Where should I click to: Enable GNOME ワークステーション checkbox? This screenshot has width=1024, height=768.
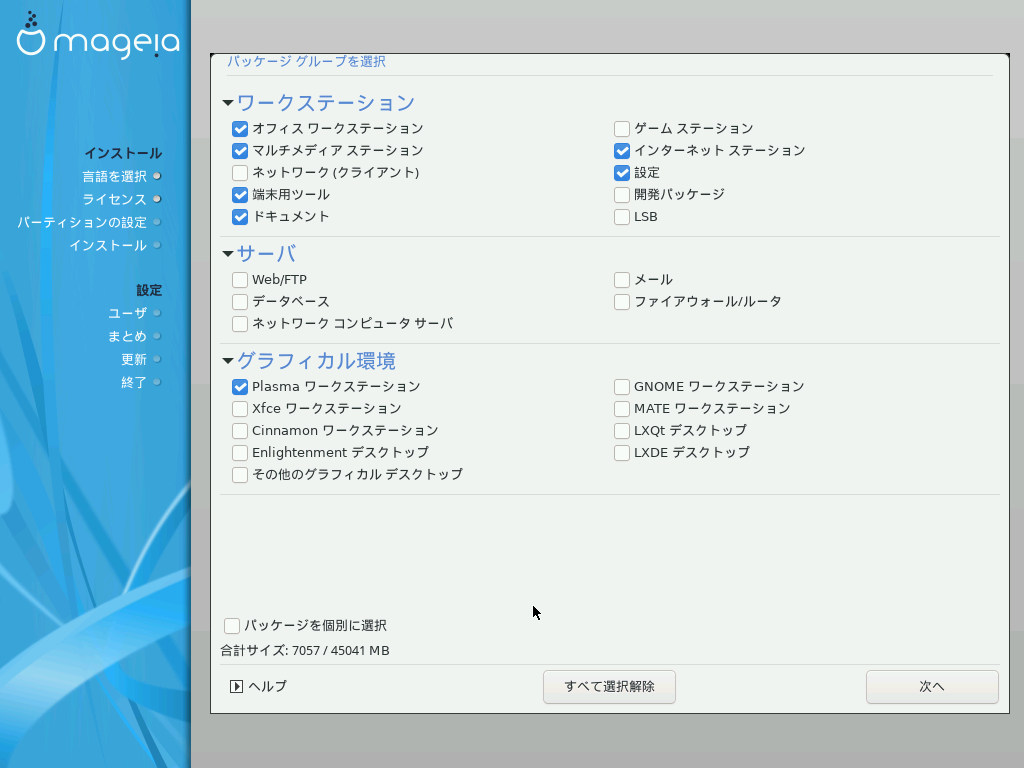coord(622,387)
